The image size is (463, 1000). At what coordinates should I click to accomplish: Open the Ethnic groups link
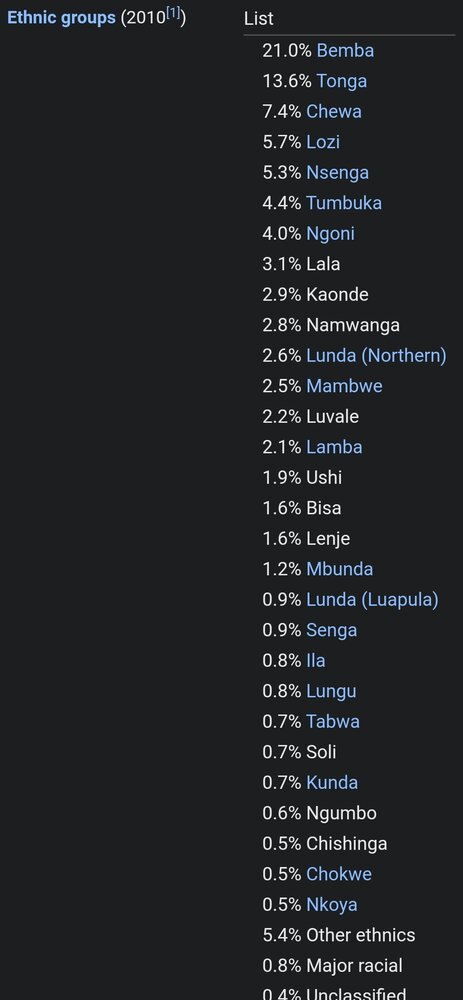(61, 18)
